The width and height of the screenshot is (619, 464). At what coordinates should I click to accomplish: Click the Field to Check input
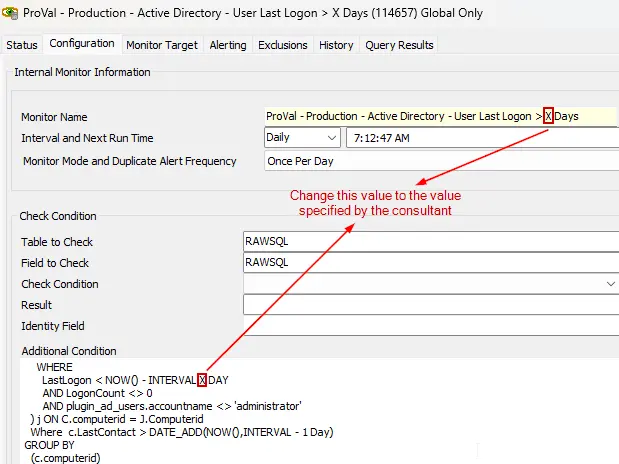pos(431,262)
